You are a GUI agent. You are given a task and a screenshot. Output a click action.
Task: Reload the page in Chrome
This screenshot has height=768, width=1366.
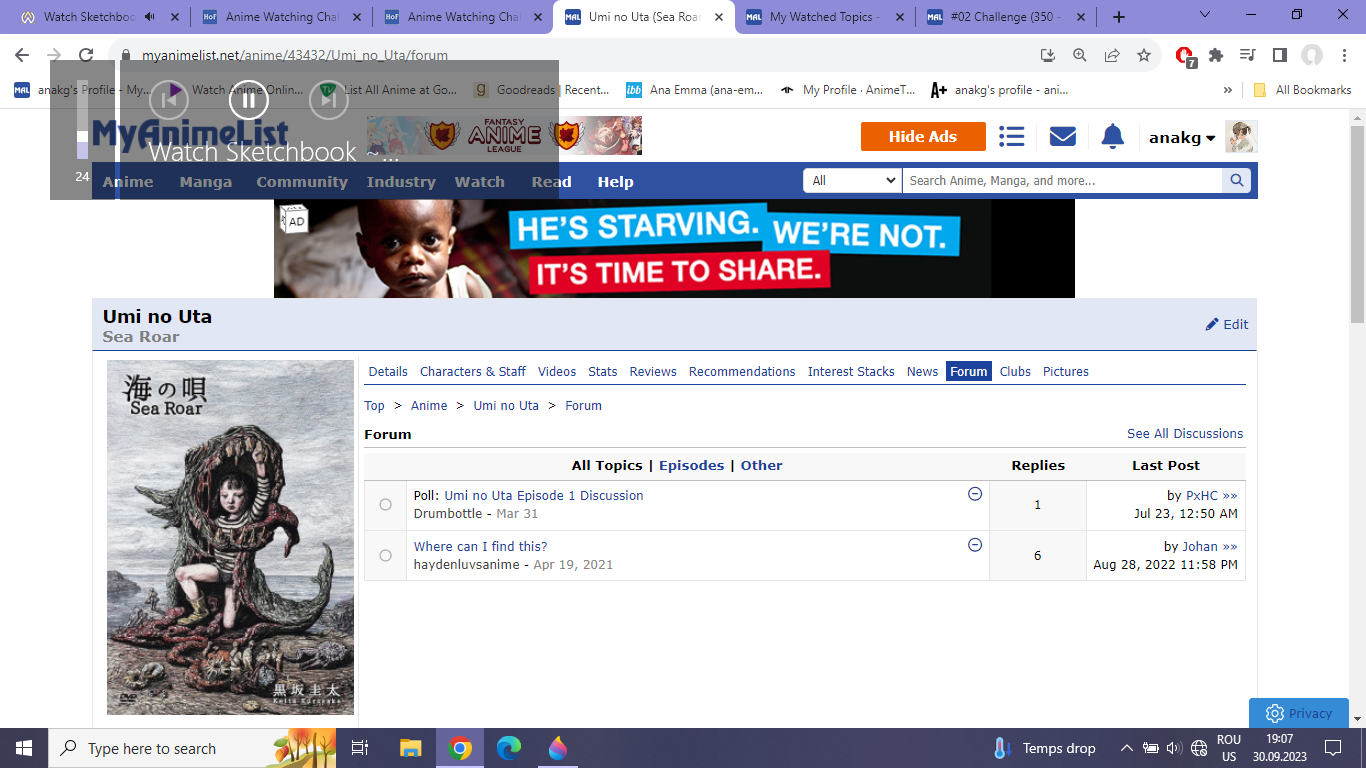pyautogui.click(x=86, y=56)
